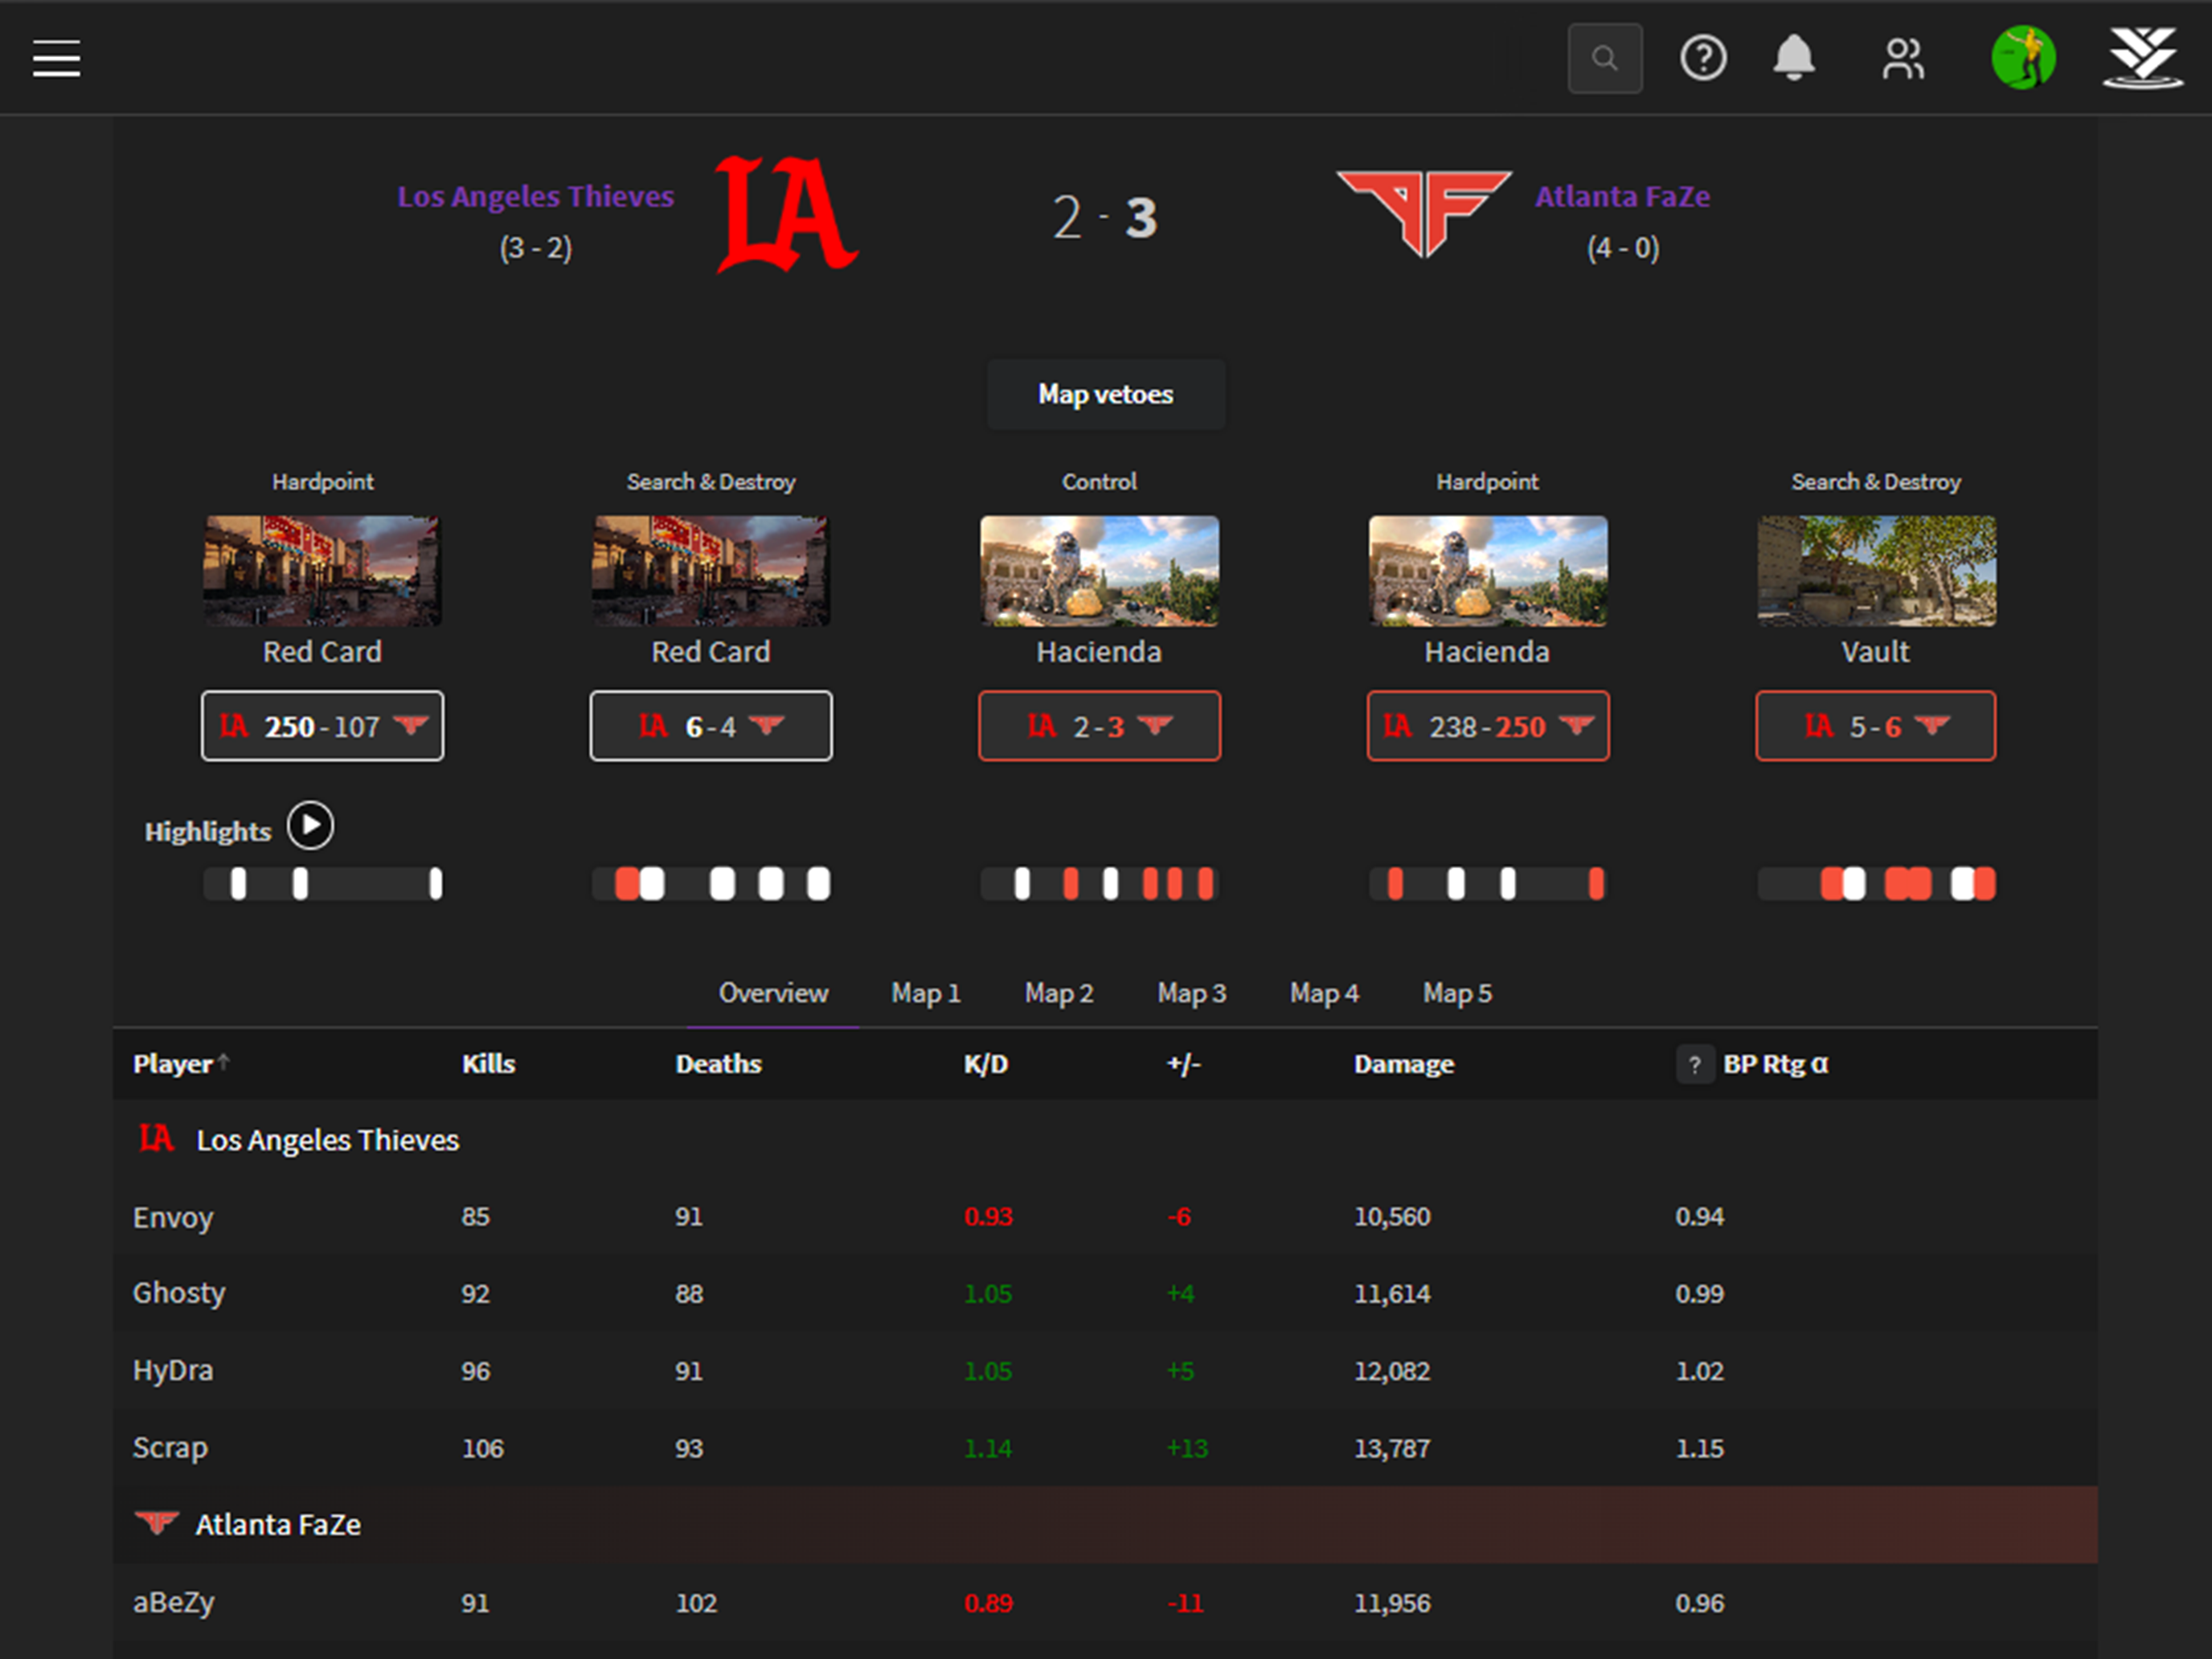Viewport: 2212px width, 1659px height.
Task: Open Atlanta FaZe team link
Action: point(1622,196)
